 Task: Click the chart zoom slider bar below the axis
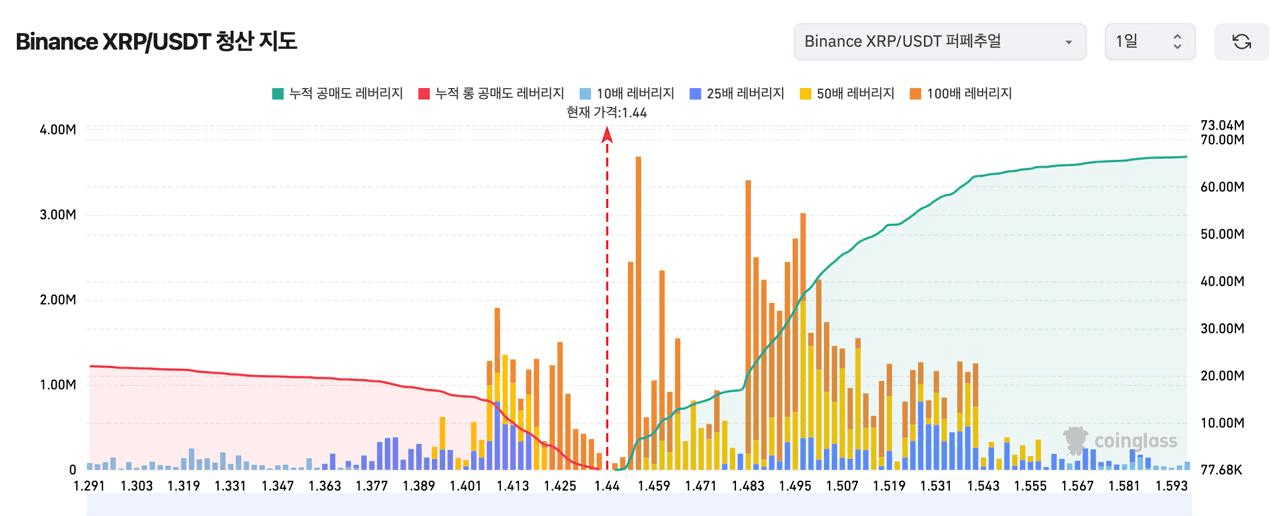637,505
